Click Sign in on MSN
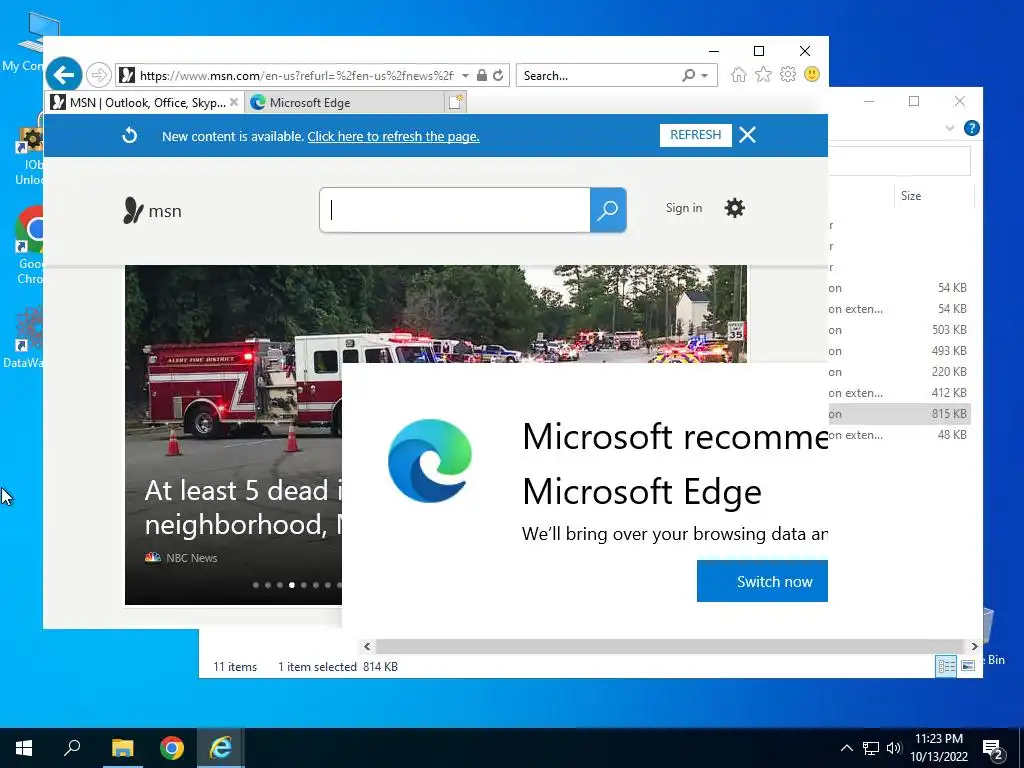Image resolution: width=1024 pixels, height=768 pixels. (684, 208)
